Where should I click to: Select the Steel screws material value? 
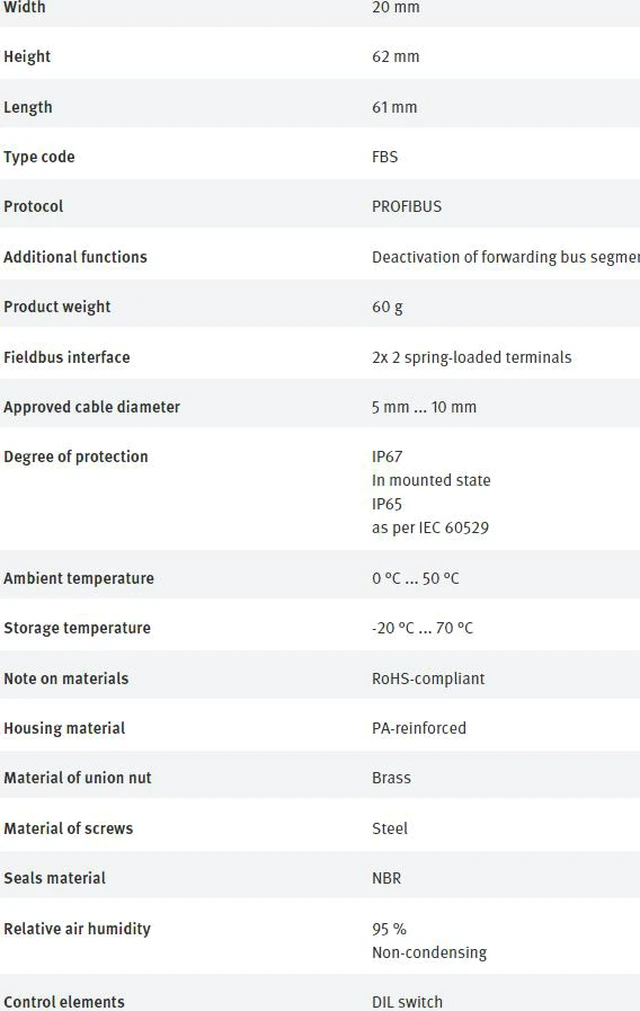coord(390,828)
